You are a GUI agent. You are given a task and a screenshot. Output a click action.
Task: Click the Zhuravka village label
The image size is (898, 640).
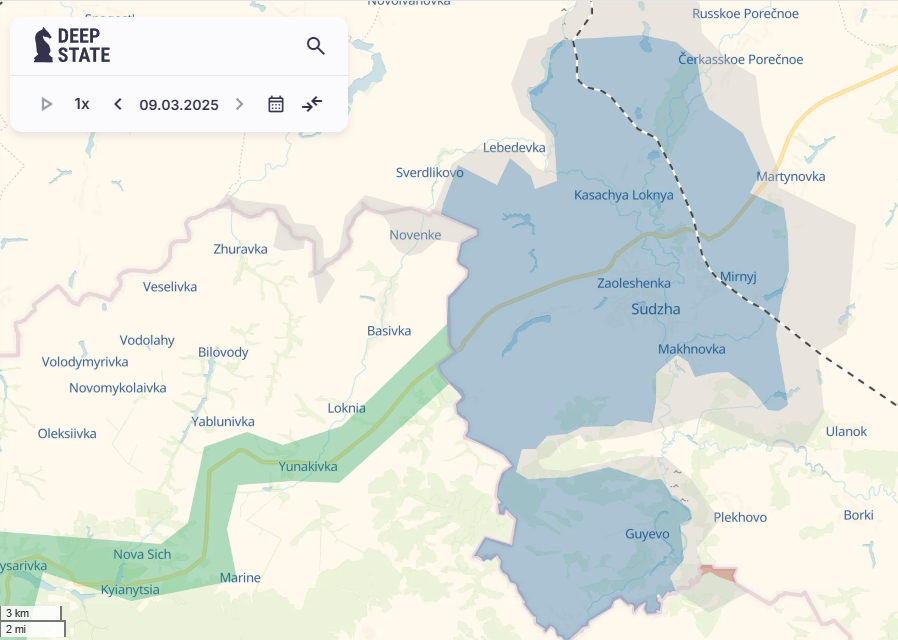coord(241,249)
